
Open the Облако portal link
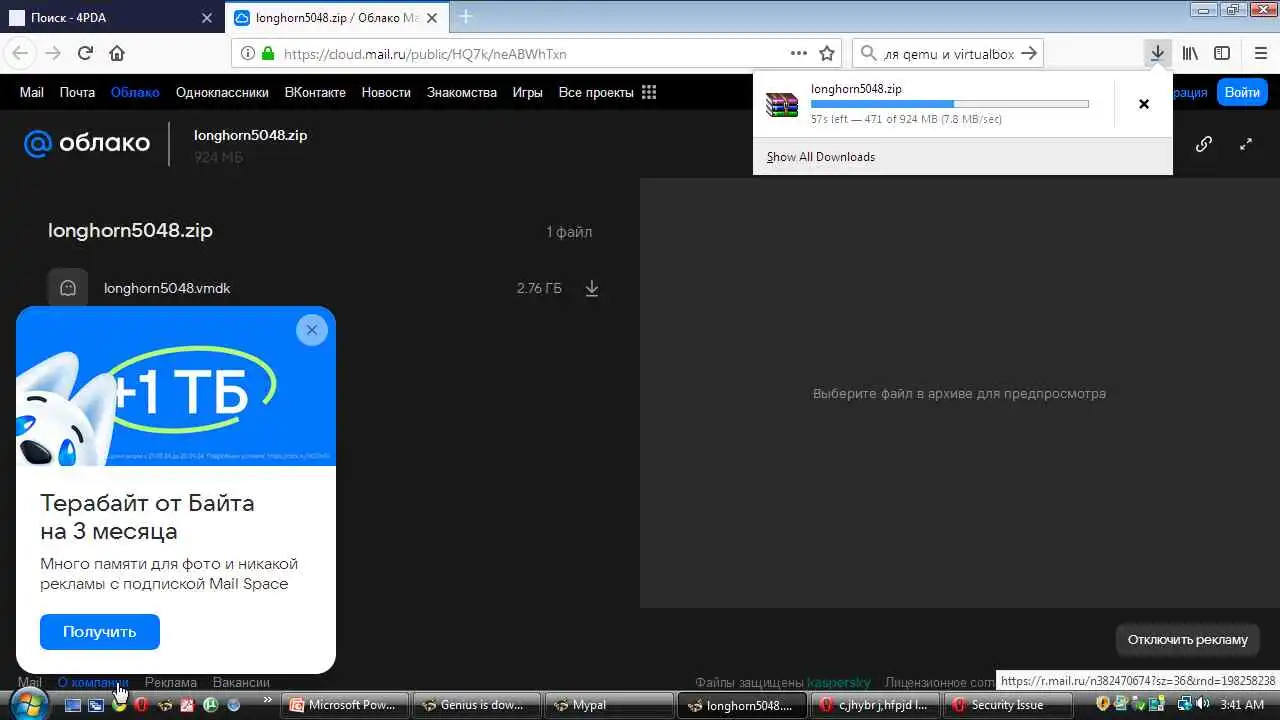tap(135, 92)
